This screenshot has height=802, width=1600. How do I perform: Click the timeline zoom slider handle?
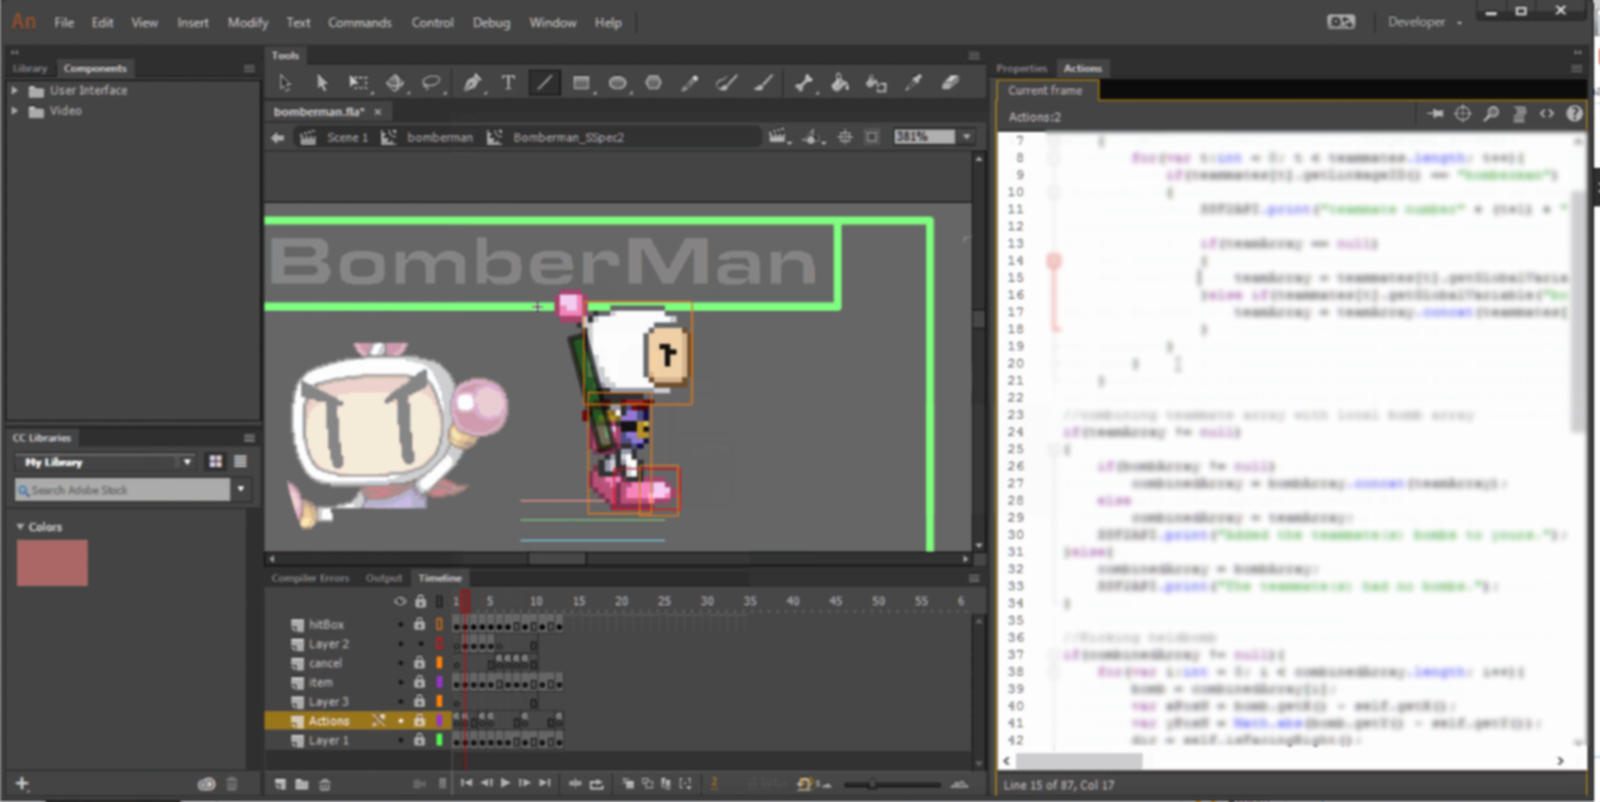point(872,784)
